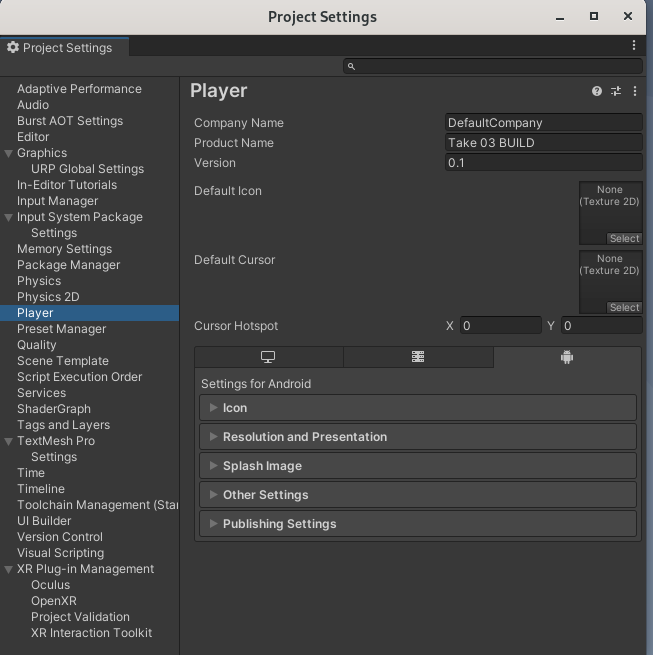Open the Publishing Settings foldout
Screen dimensions: 653x655
pos(279,524)
